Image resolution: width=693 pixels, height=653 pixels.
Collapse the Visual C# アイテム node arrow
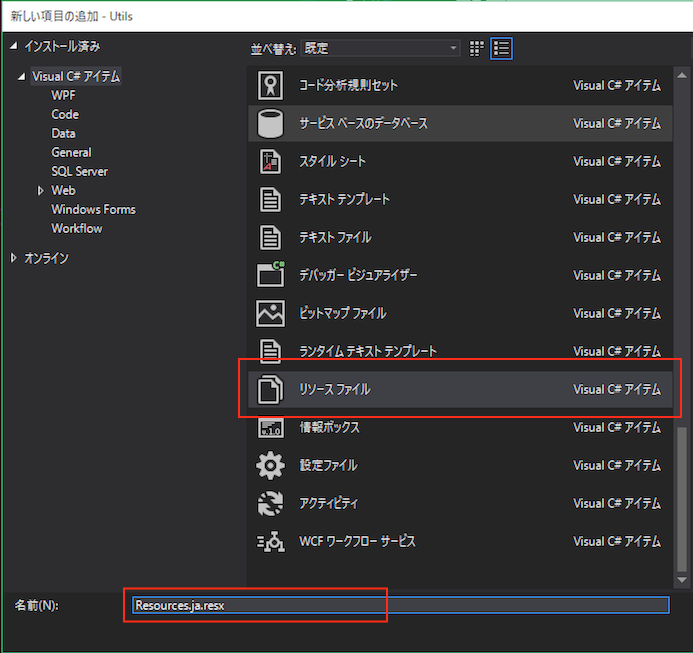(x=22, y=77)
